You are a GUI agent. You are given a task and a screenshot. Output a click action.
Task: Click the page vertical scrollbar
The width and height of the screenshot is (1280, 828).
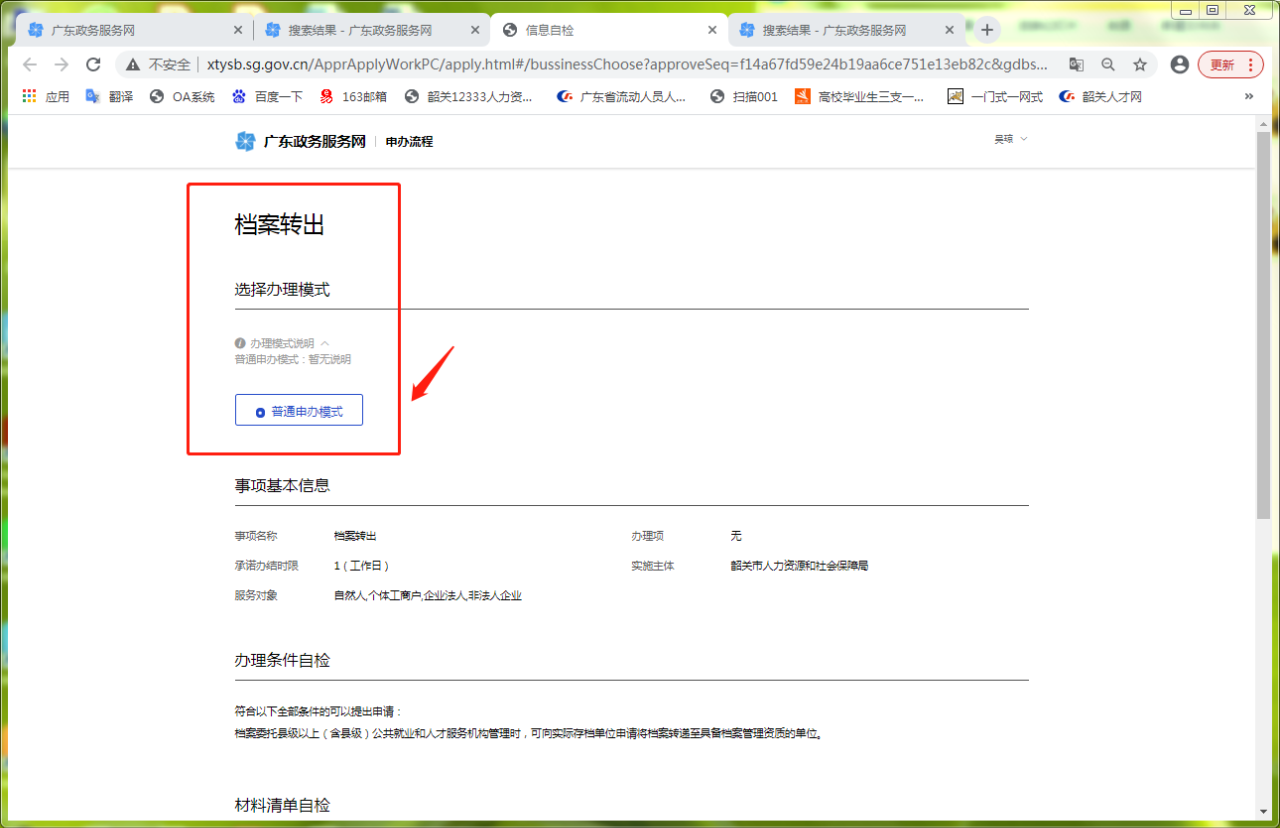(x=1263, y=400)
